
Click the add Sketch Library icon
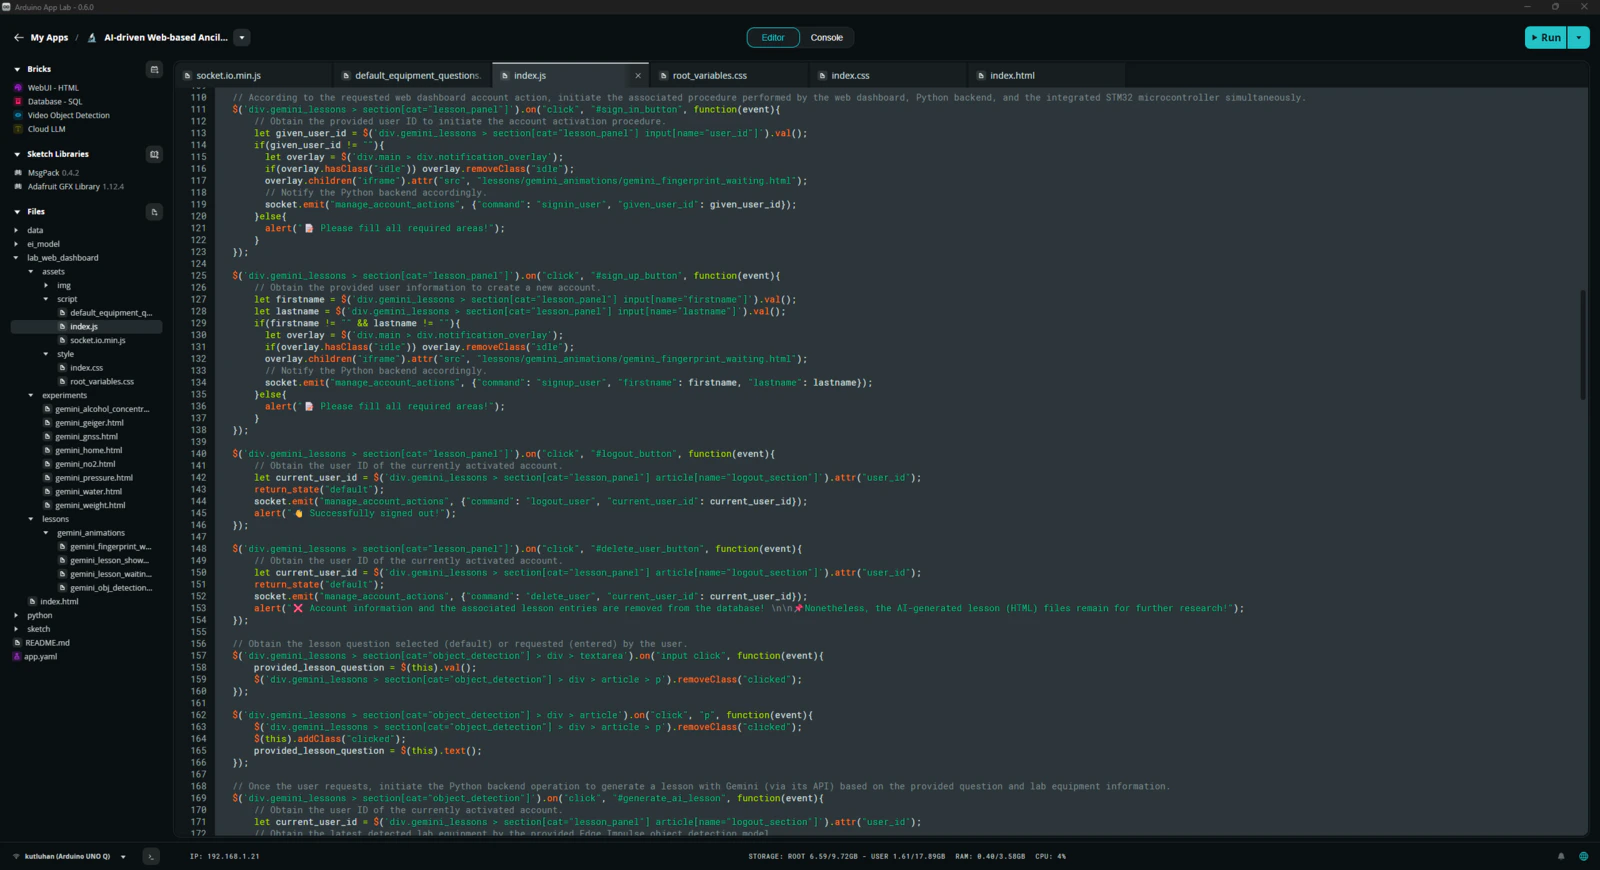(154, 154)
